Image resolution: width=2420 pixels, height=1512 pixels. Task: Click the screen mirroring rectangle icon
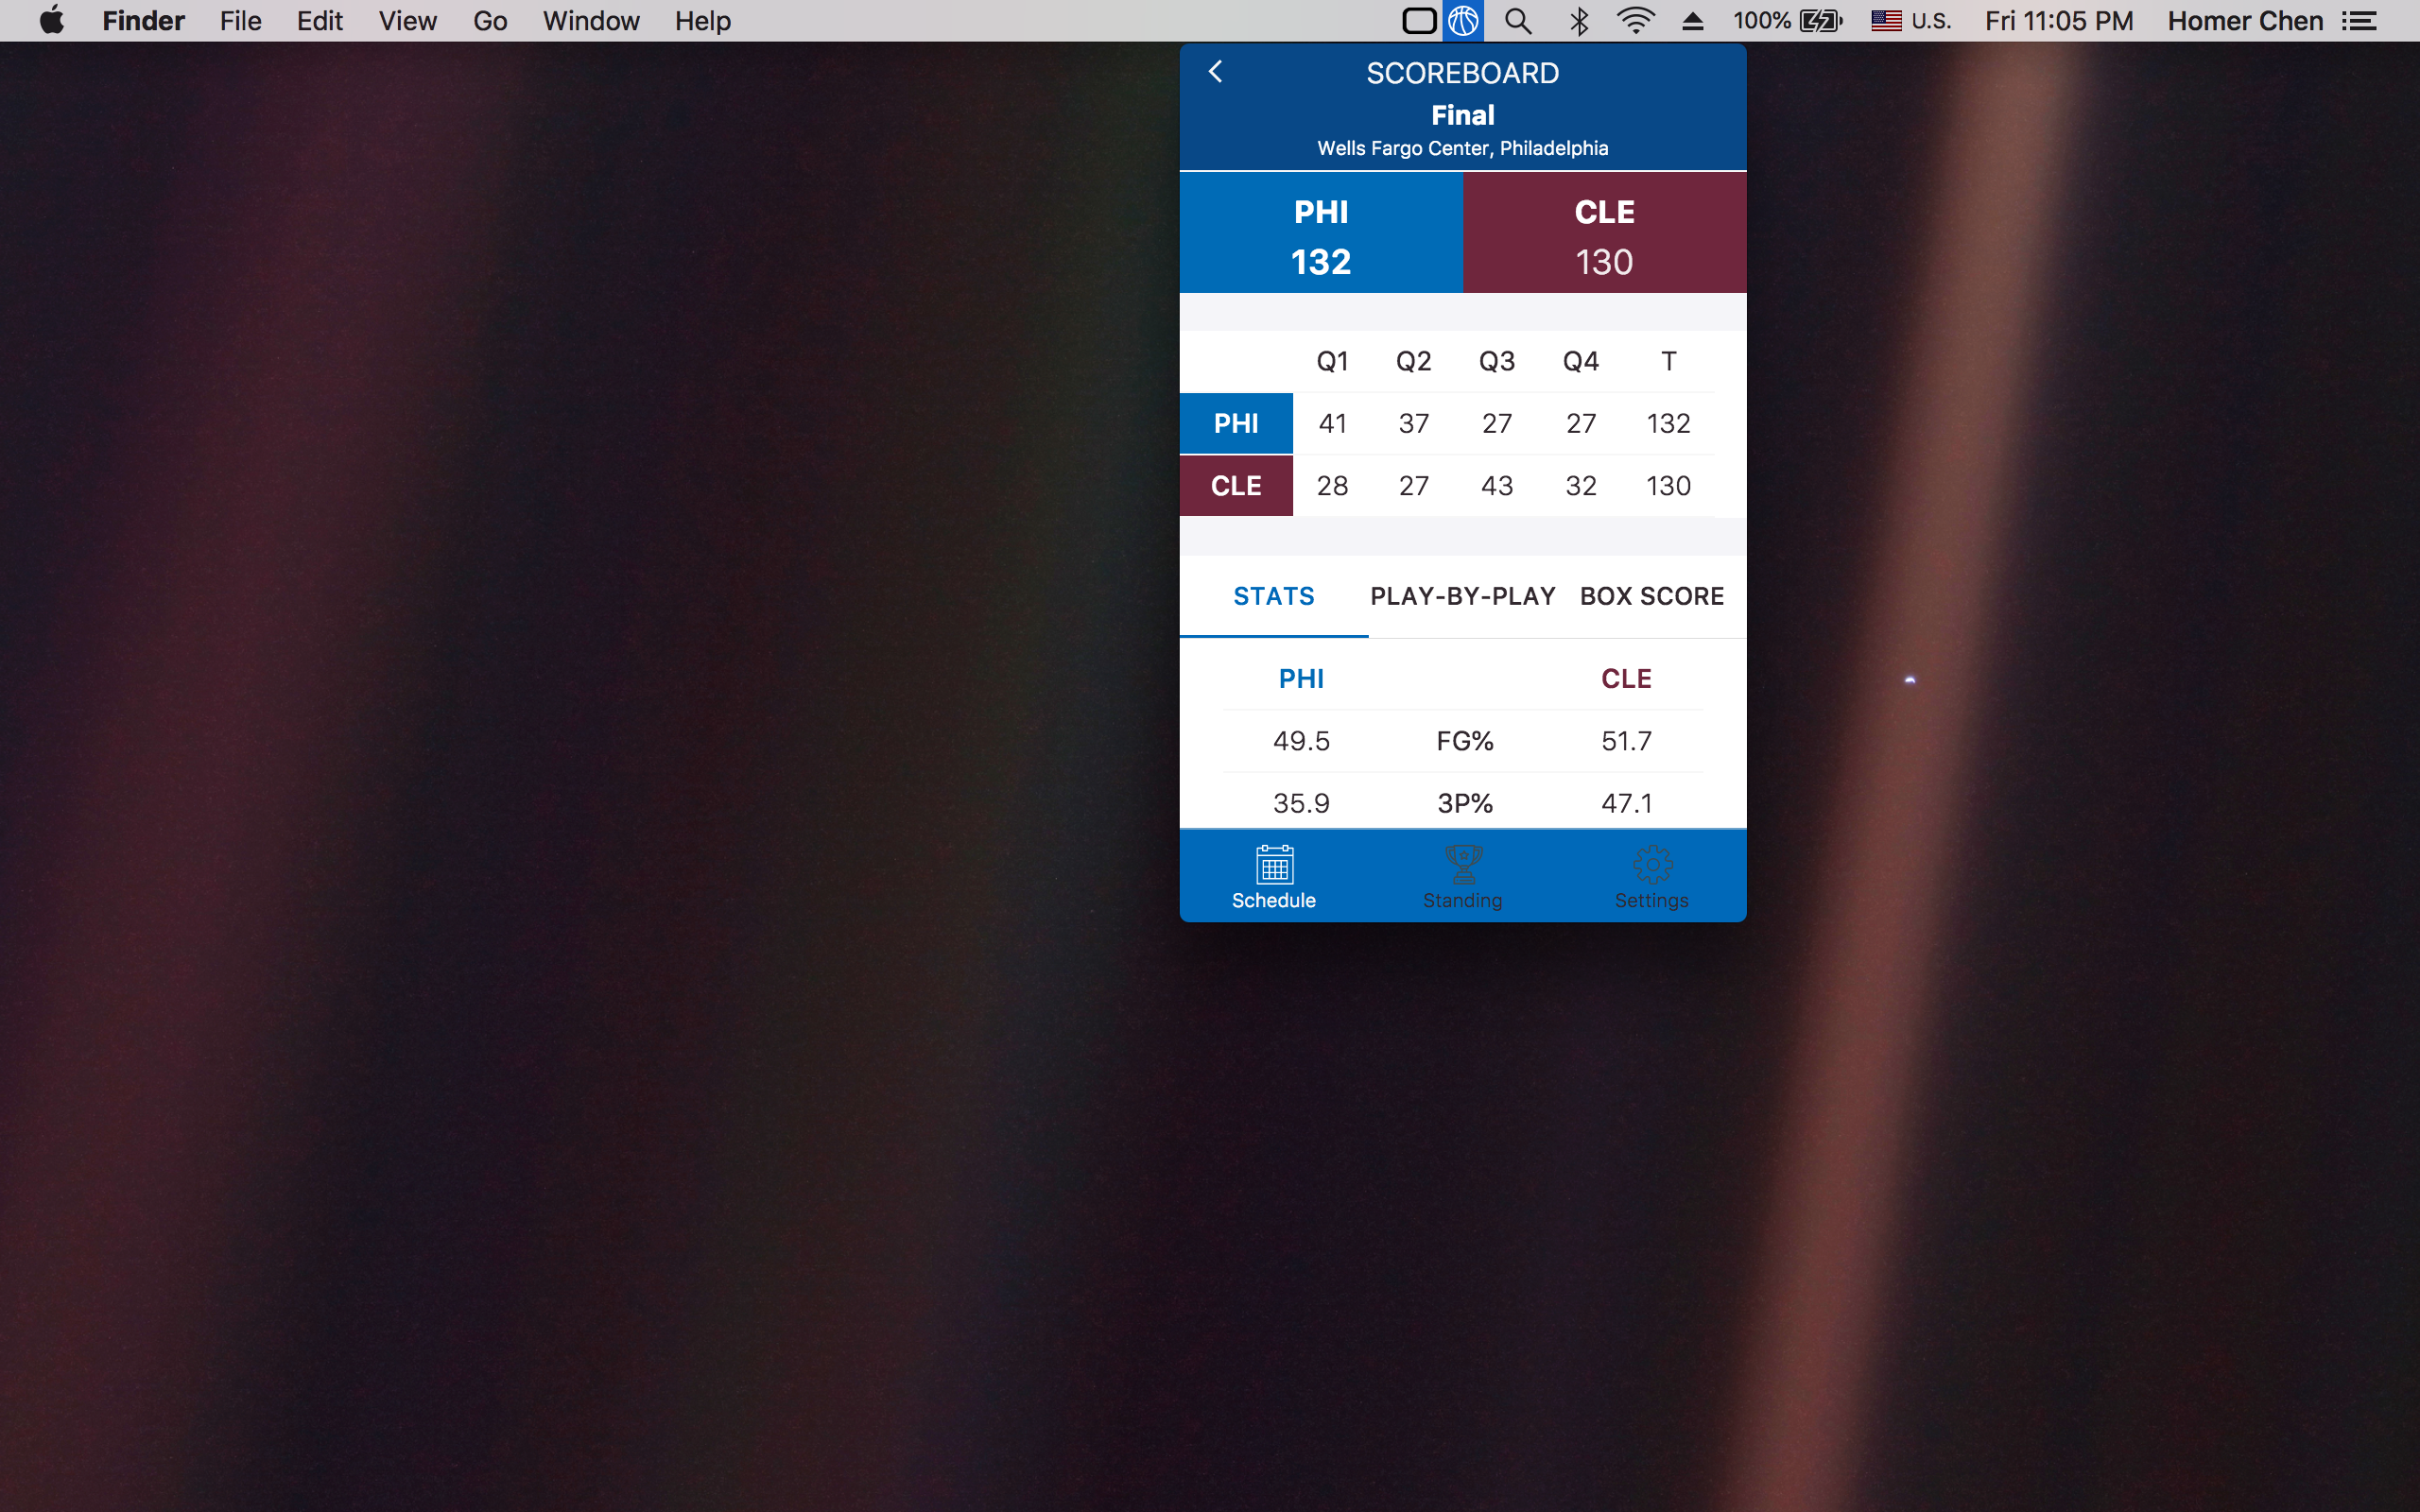tap(1419, 21)
